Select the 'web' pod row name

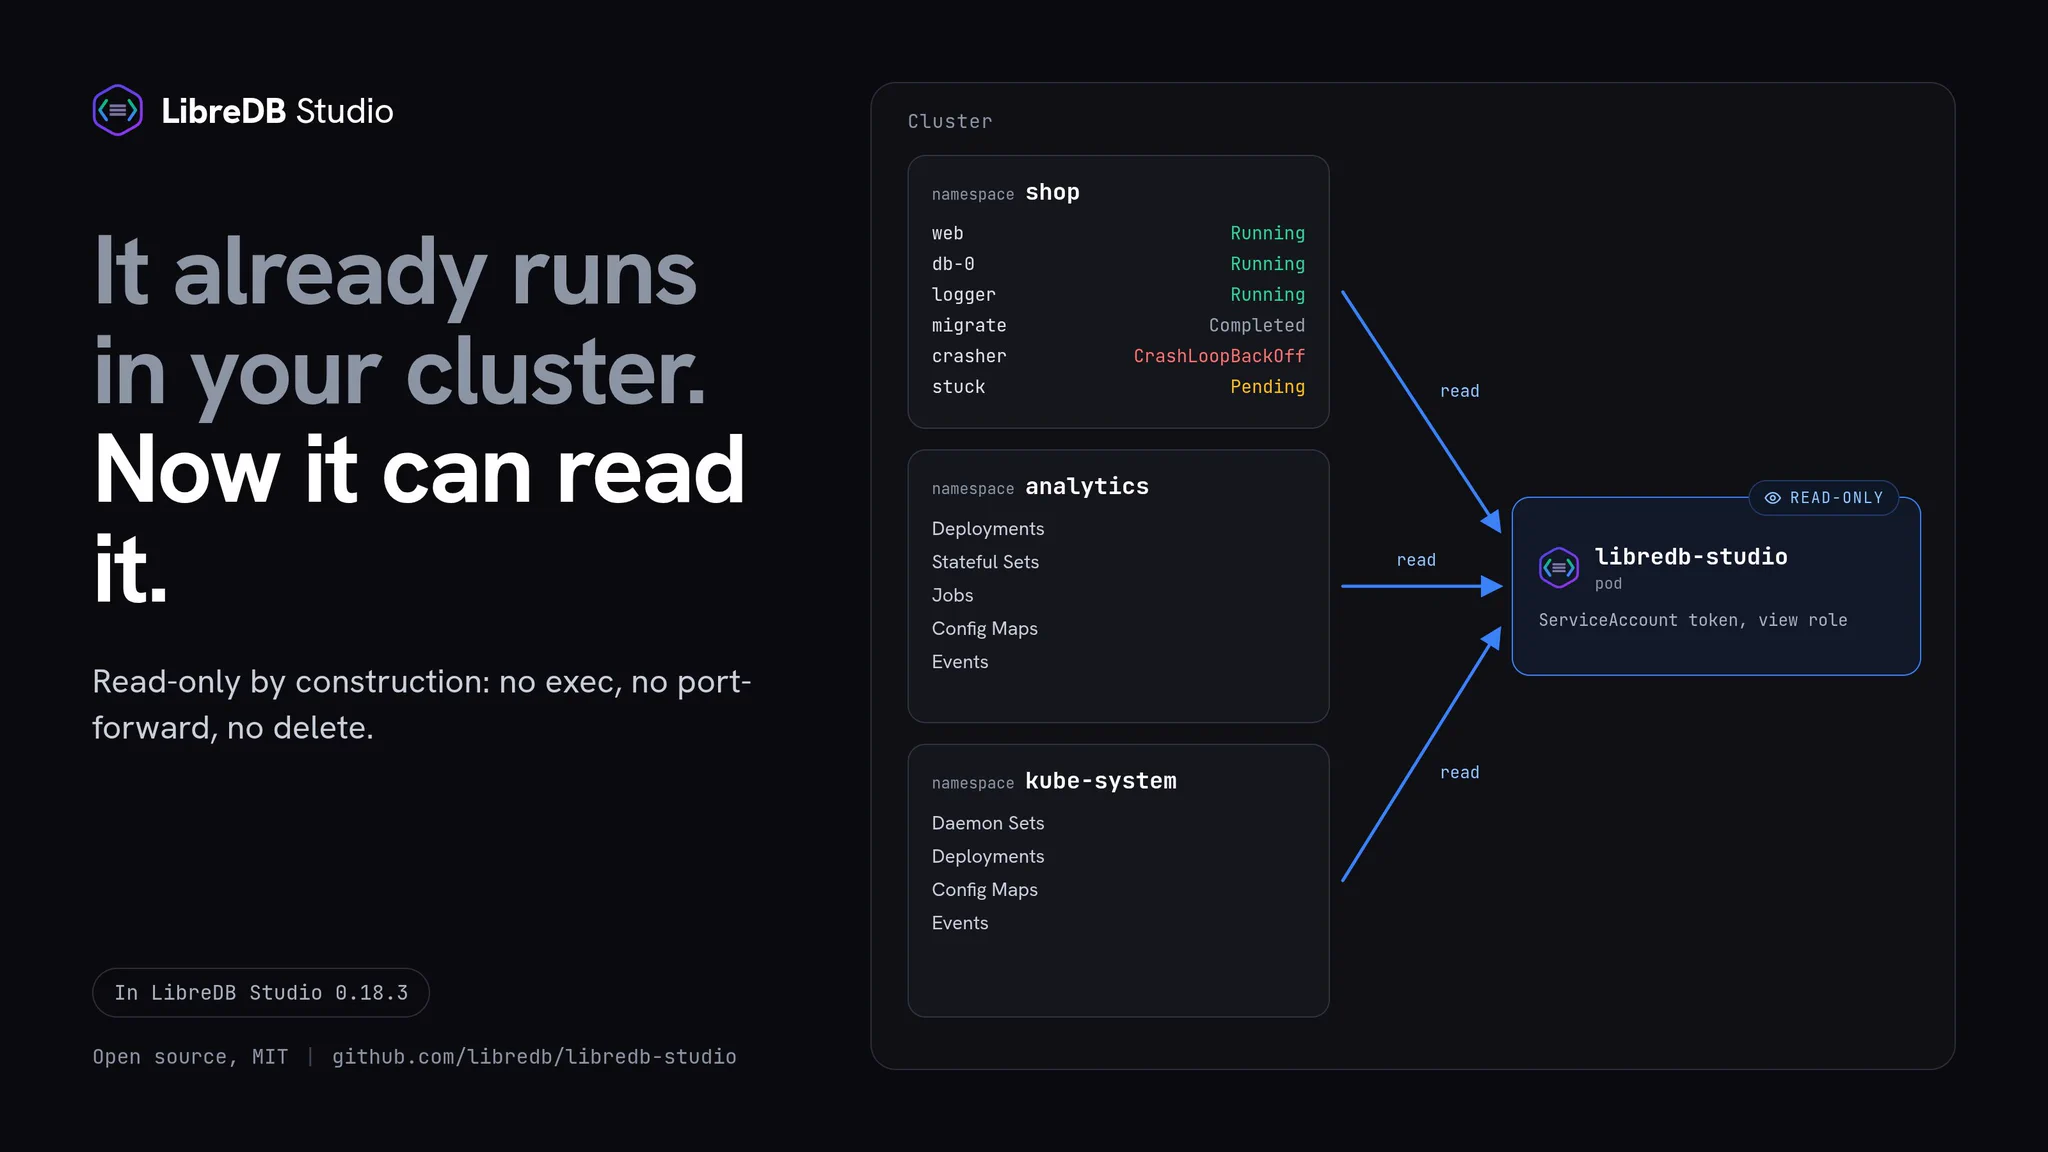(x=948, y=233)
